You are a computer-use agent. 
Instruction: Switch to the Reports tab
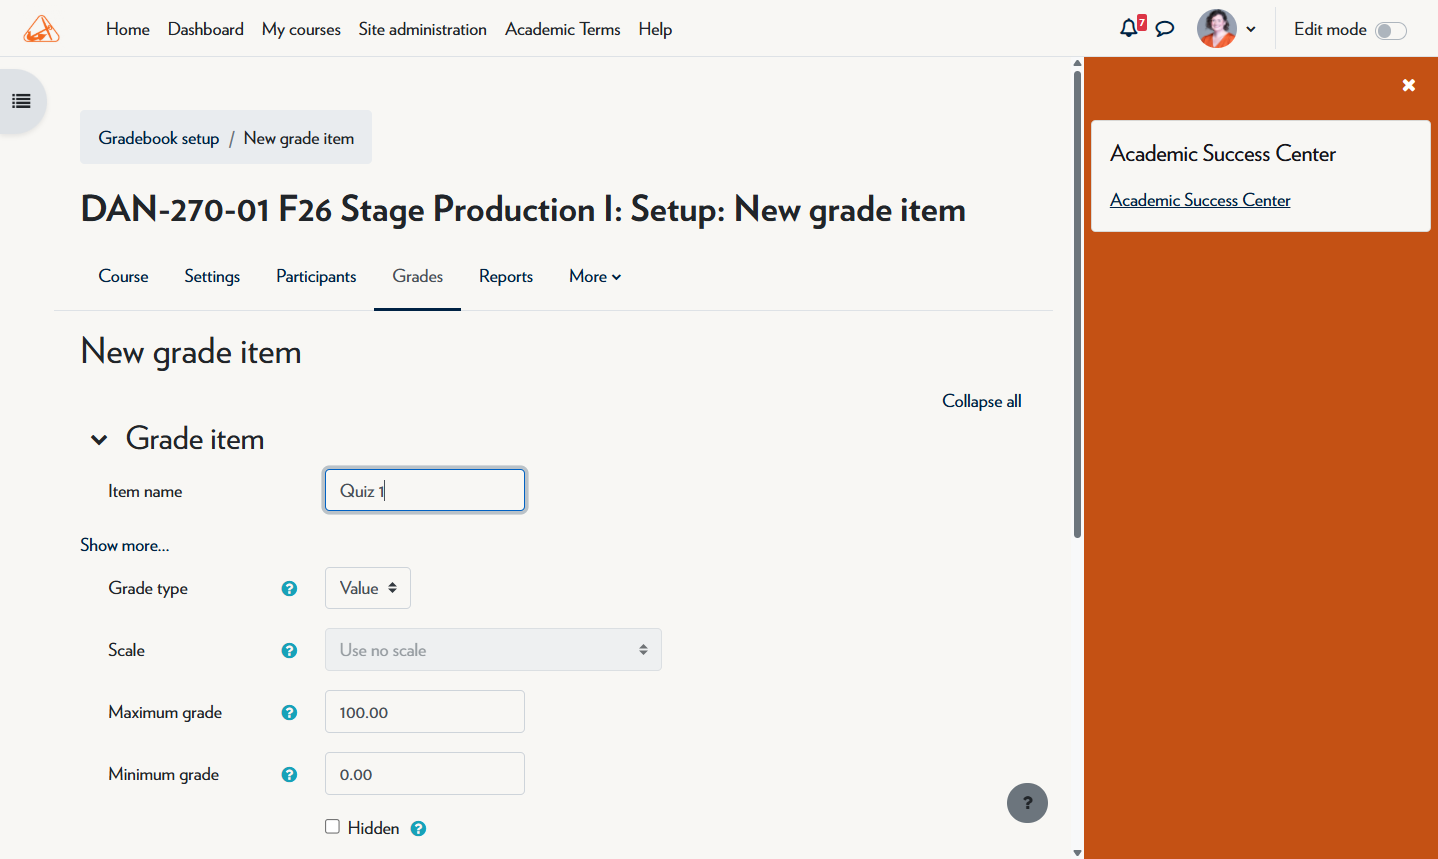point(506,277)
